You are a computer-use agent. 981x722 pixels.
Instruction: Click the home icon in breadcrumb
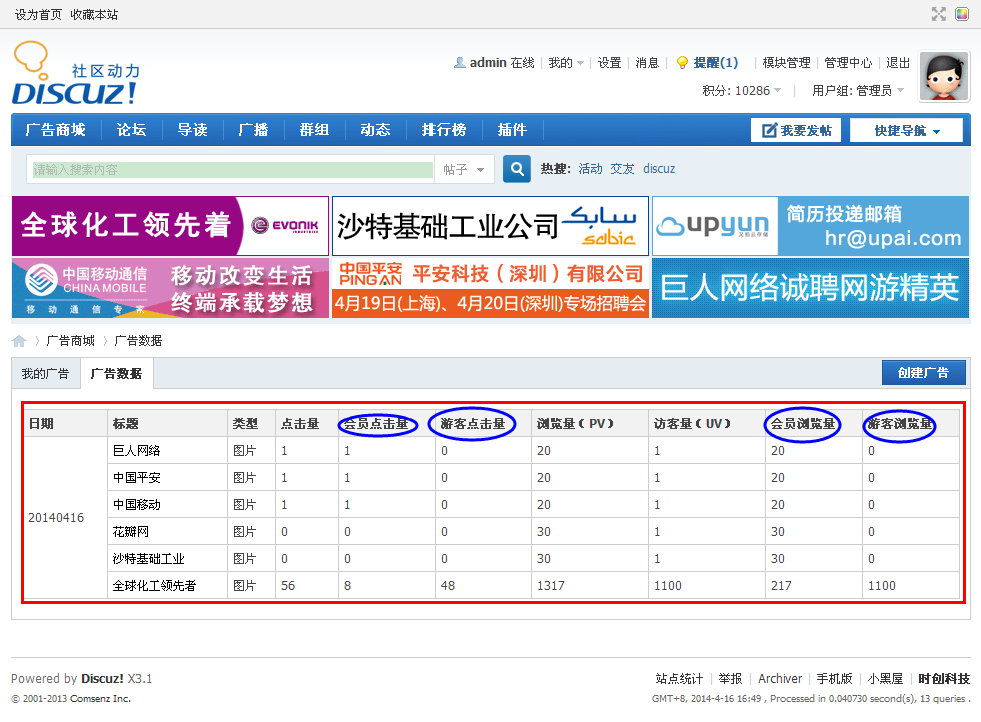[x=19, y=341]
